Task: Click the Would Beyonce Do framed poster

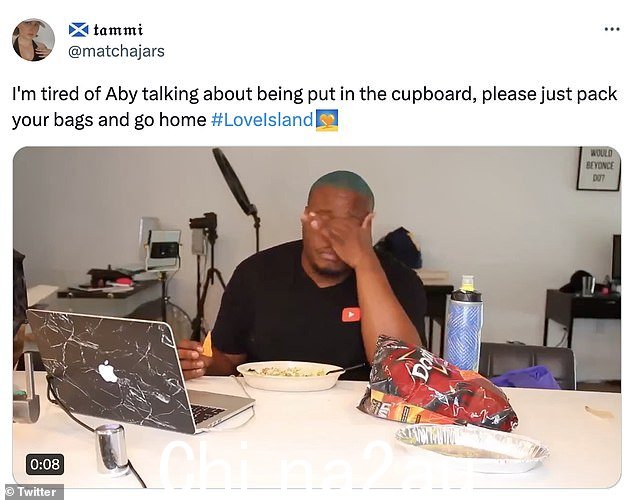Action: click(599, 168)
